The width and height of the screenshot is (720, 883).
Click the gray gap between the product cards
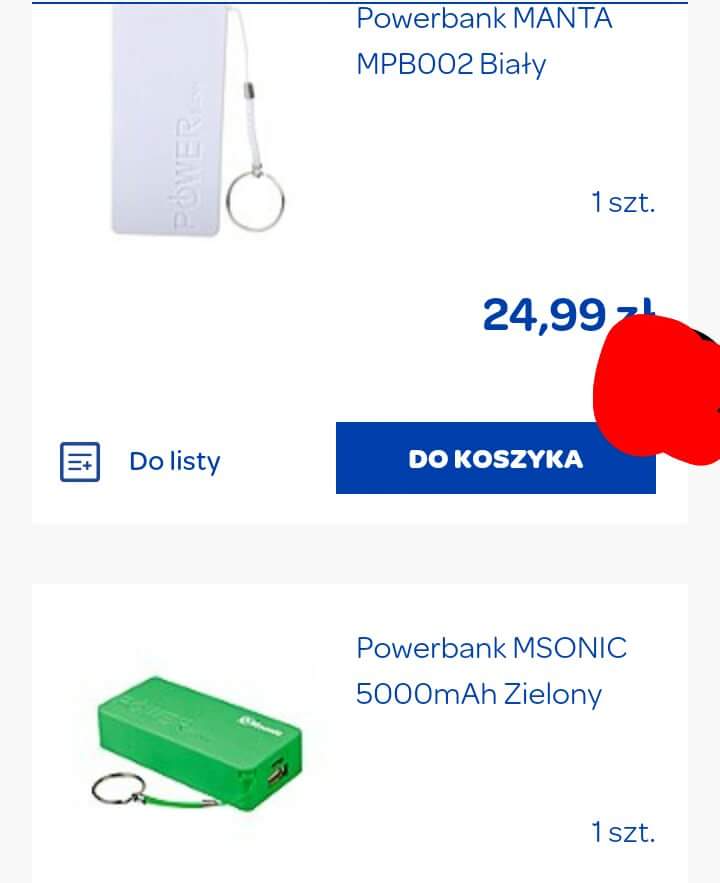[360, 554]
